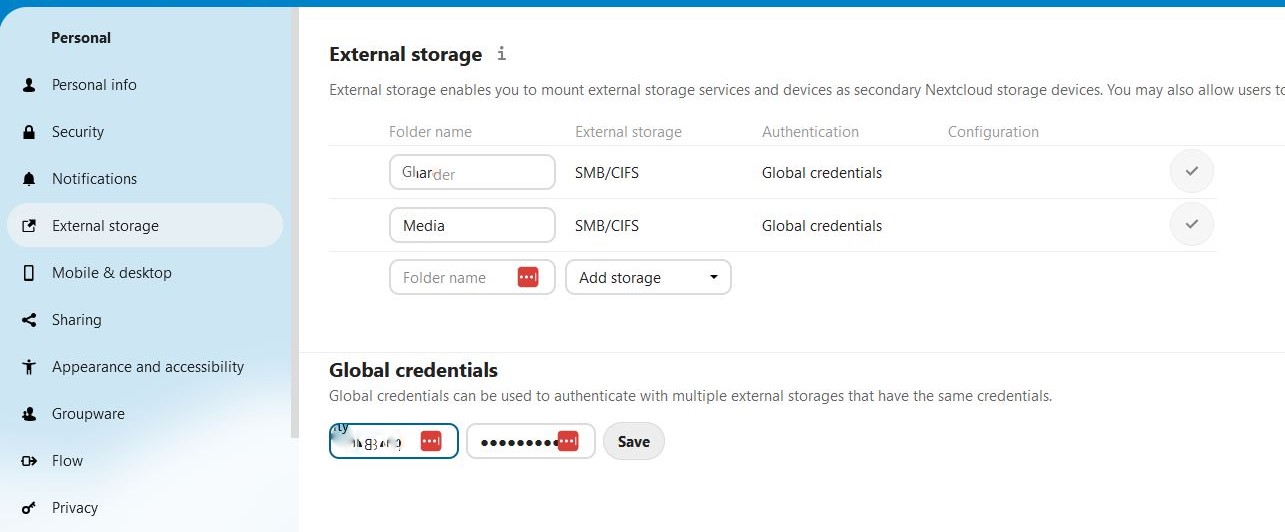Save the global credentials
Screen dimensions: 1285x532
(x=633, y=441)
